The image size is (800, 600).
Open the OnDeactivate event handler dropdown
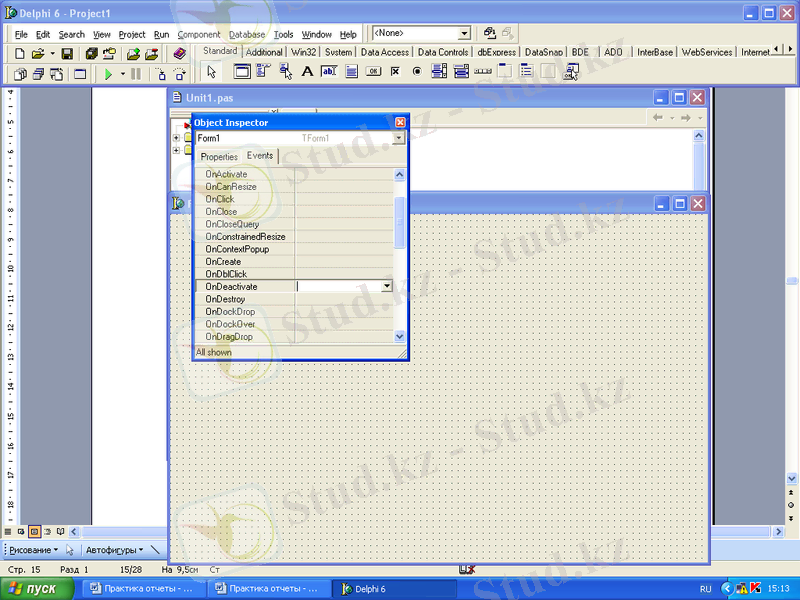click(x=387, y=286)
